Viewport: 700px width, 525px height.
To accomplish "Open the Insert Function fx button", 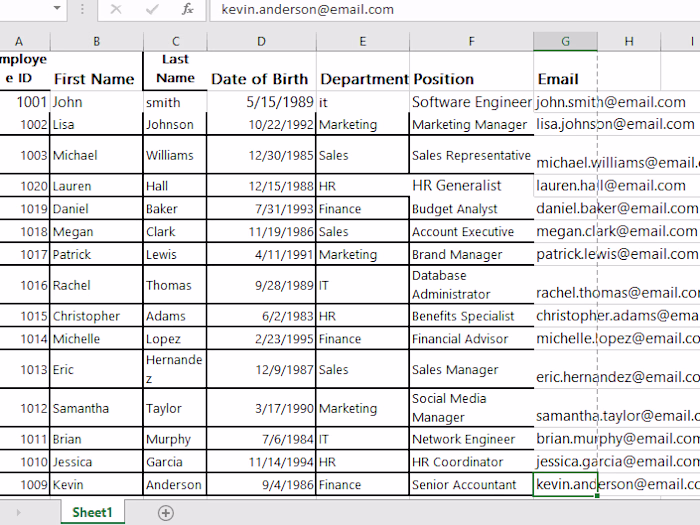I will point(188,9).
